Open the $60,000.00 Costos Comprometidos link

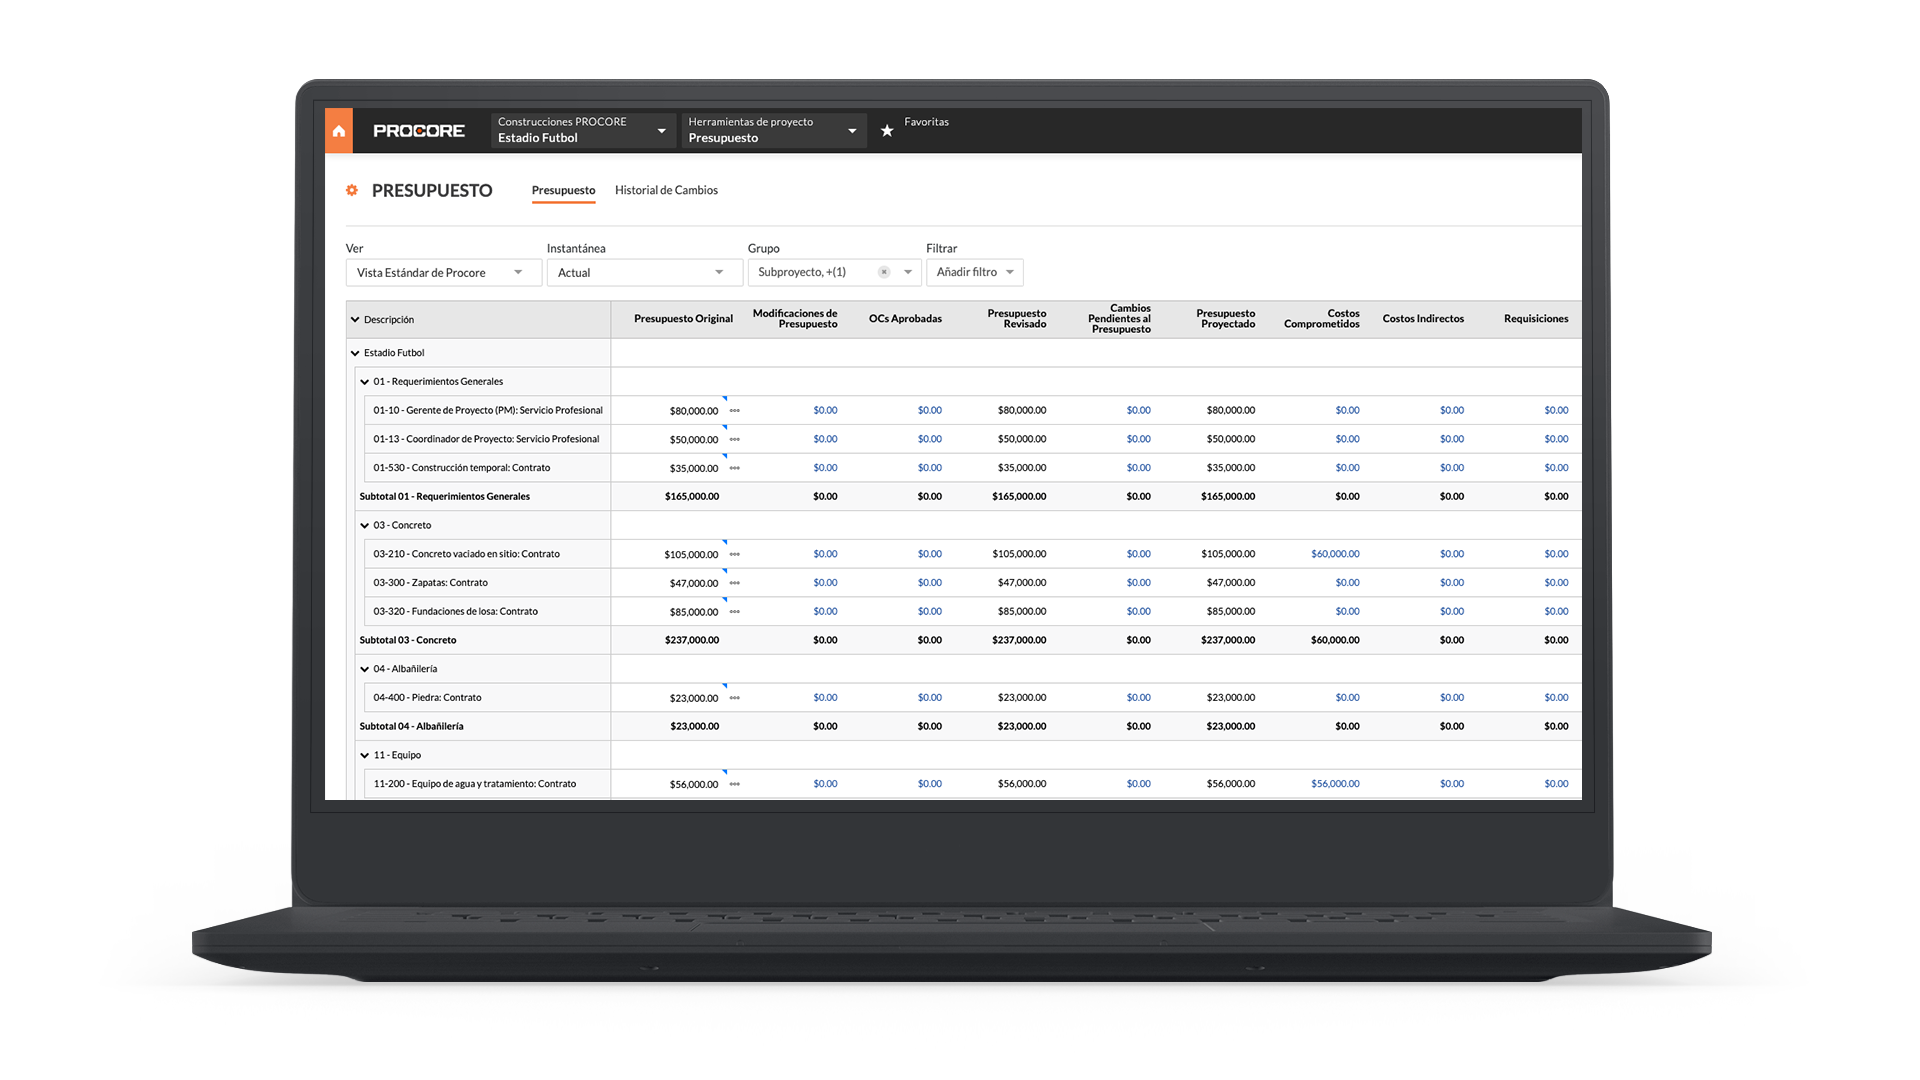coord(1335,554)
